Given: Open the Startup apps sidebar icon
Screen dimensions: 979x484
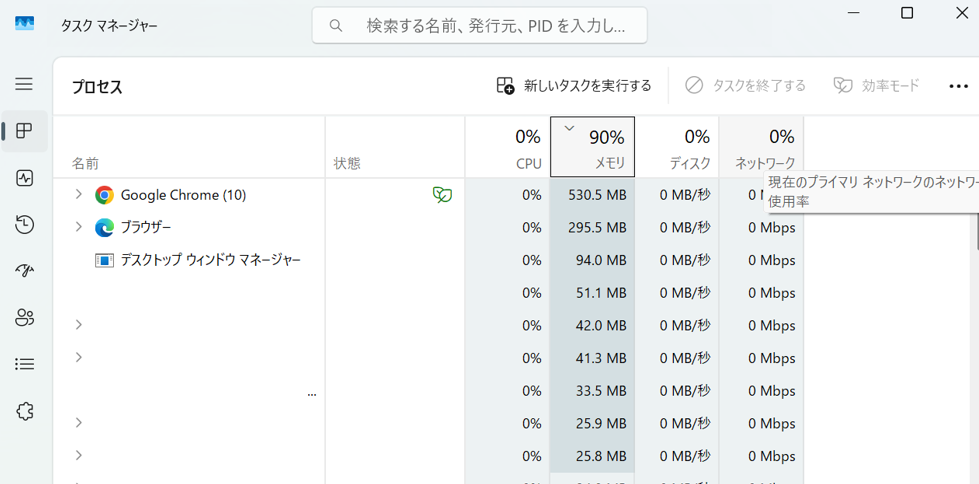Looking at the screenshot, I should (x=25, y=271).
